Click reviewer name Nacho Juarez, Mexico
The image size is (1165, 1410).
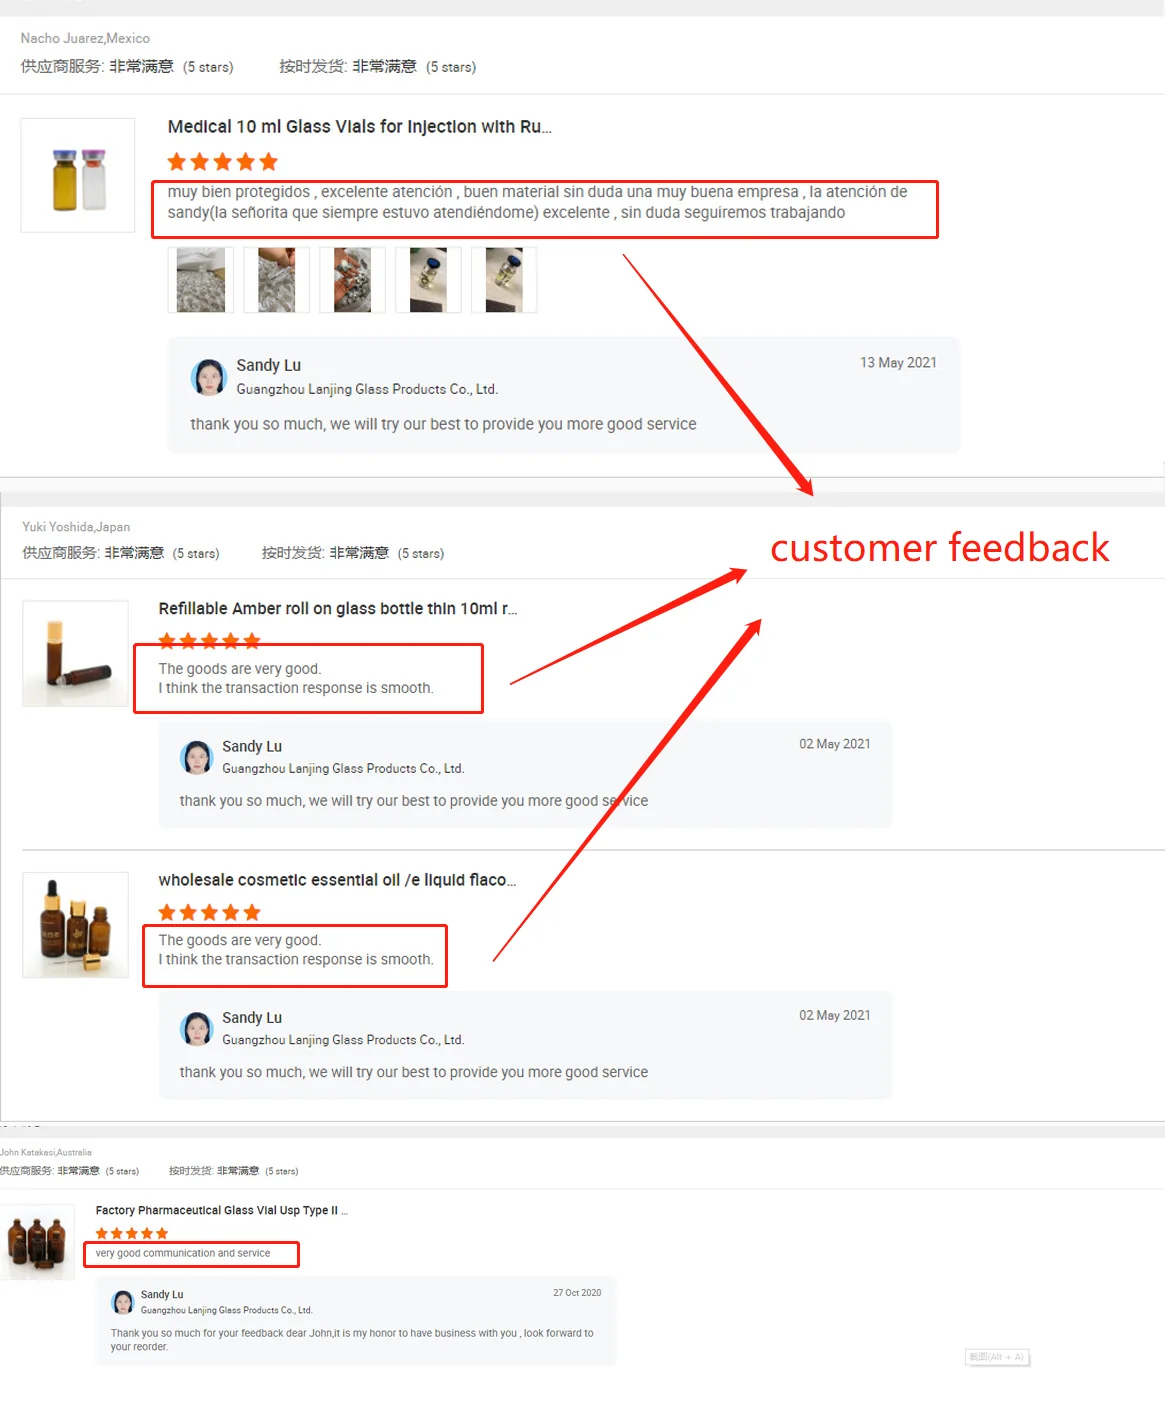[x=85, y=38]
